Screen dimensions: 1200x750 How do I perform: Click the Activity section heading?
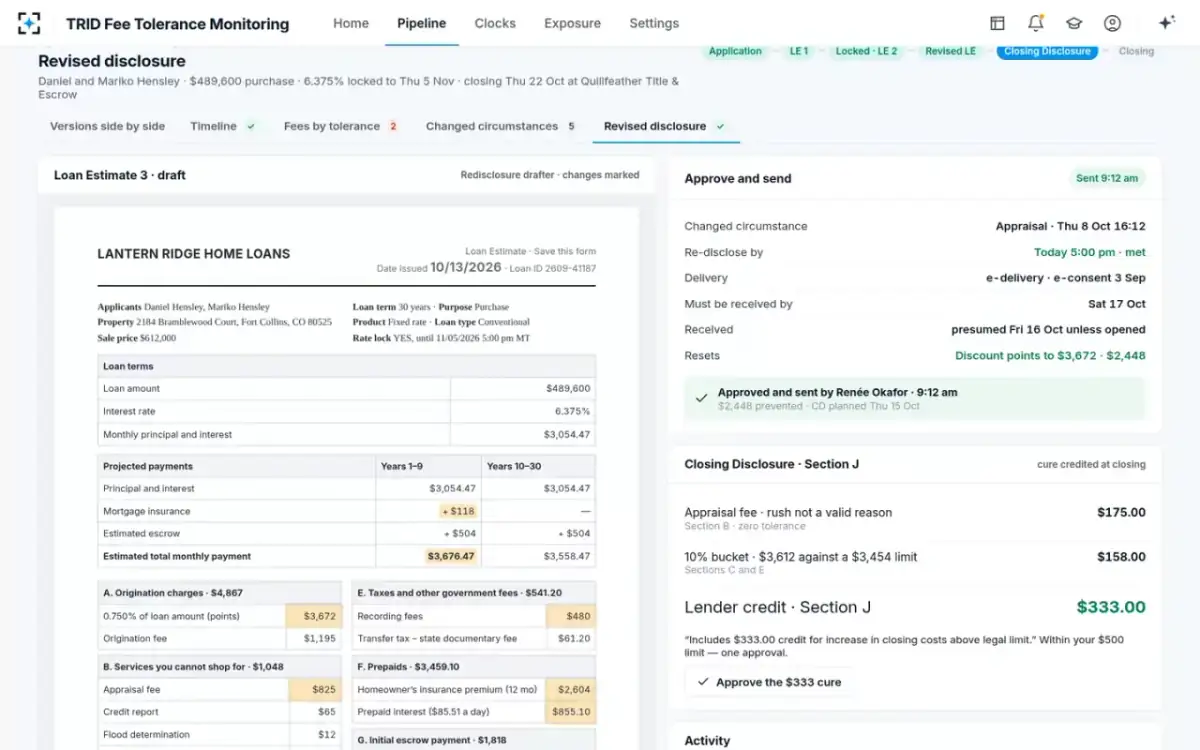point(707,741)
